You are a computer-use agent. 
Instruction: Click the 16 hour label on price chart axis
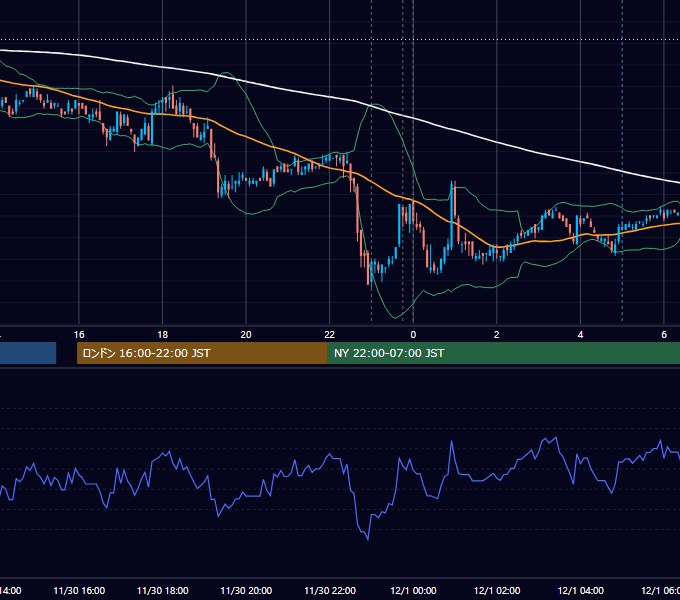point(79,335)
